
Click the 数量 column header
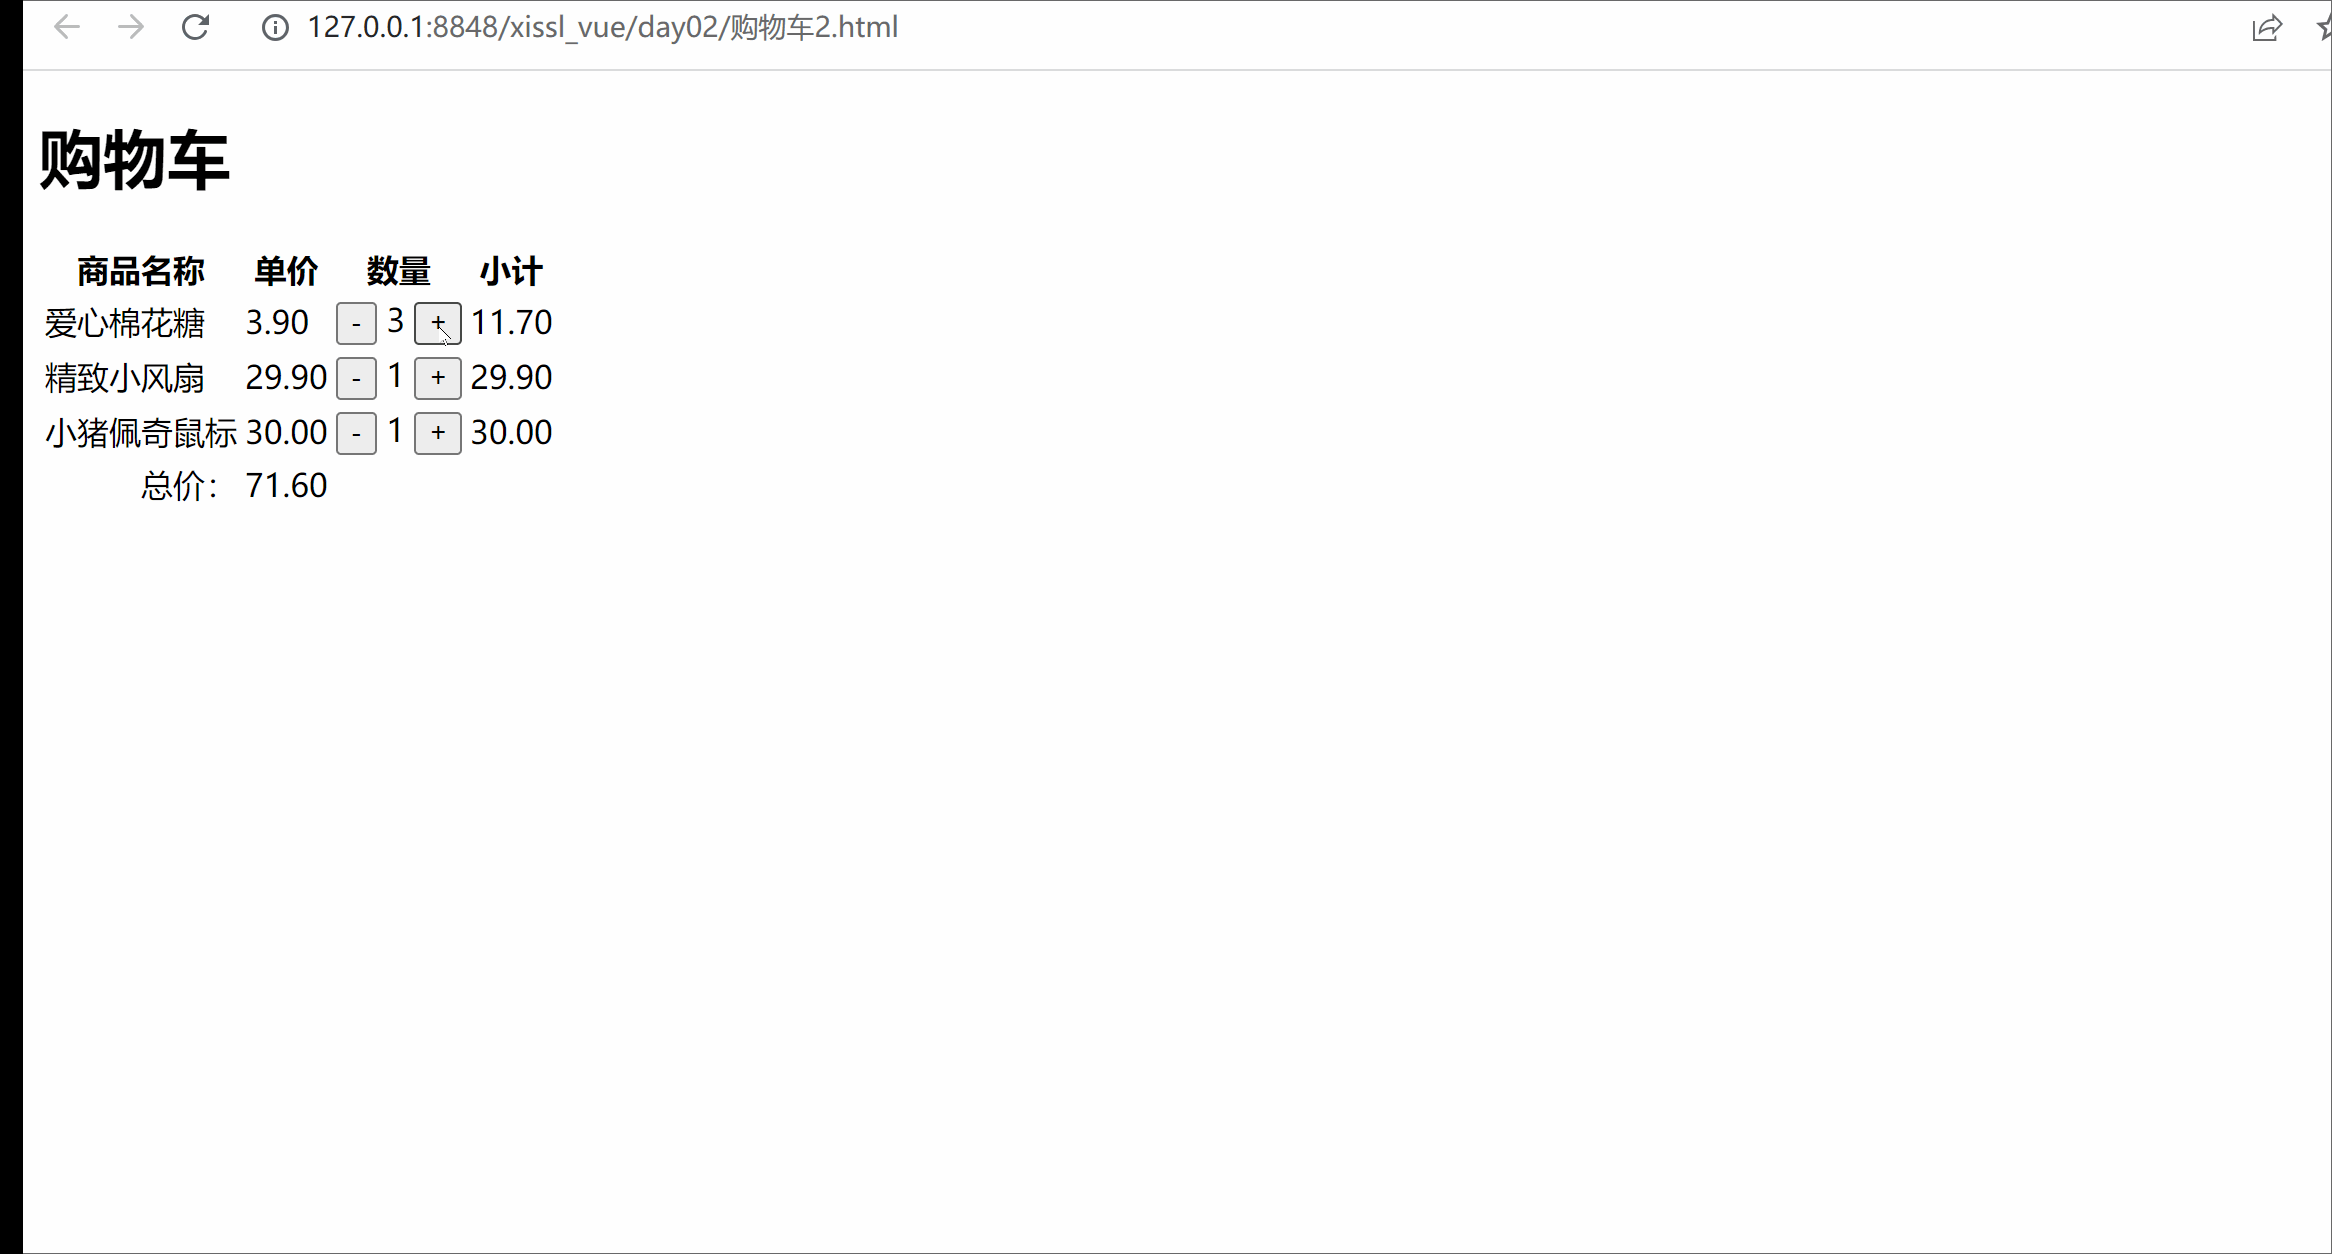[398, 271]
